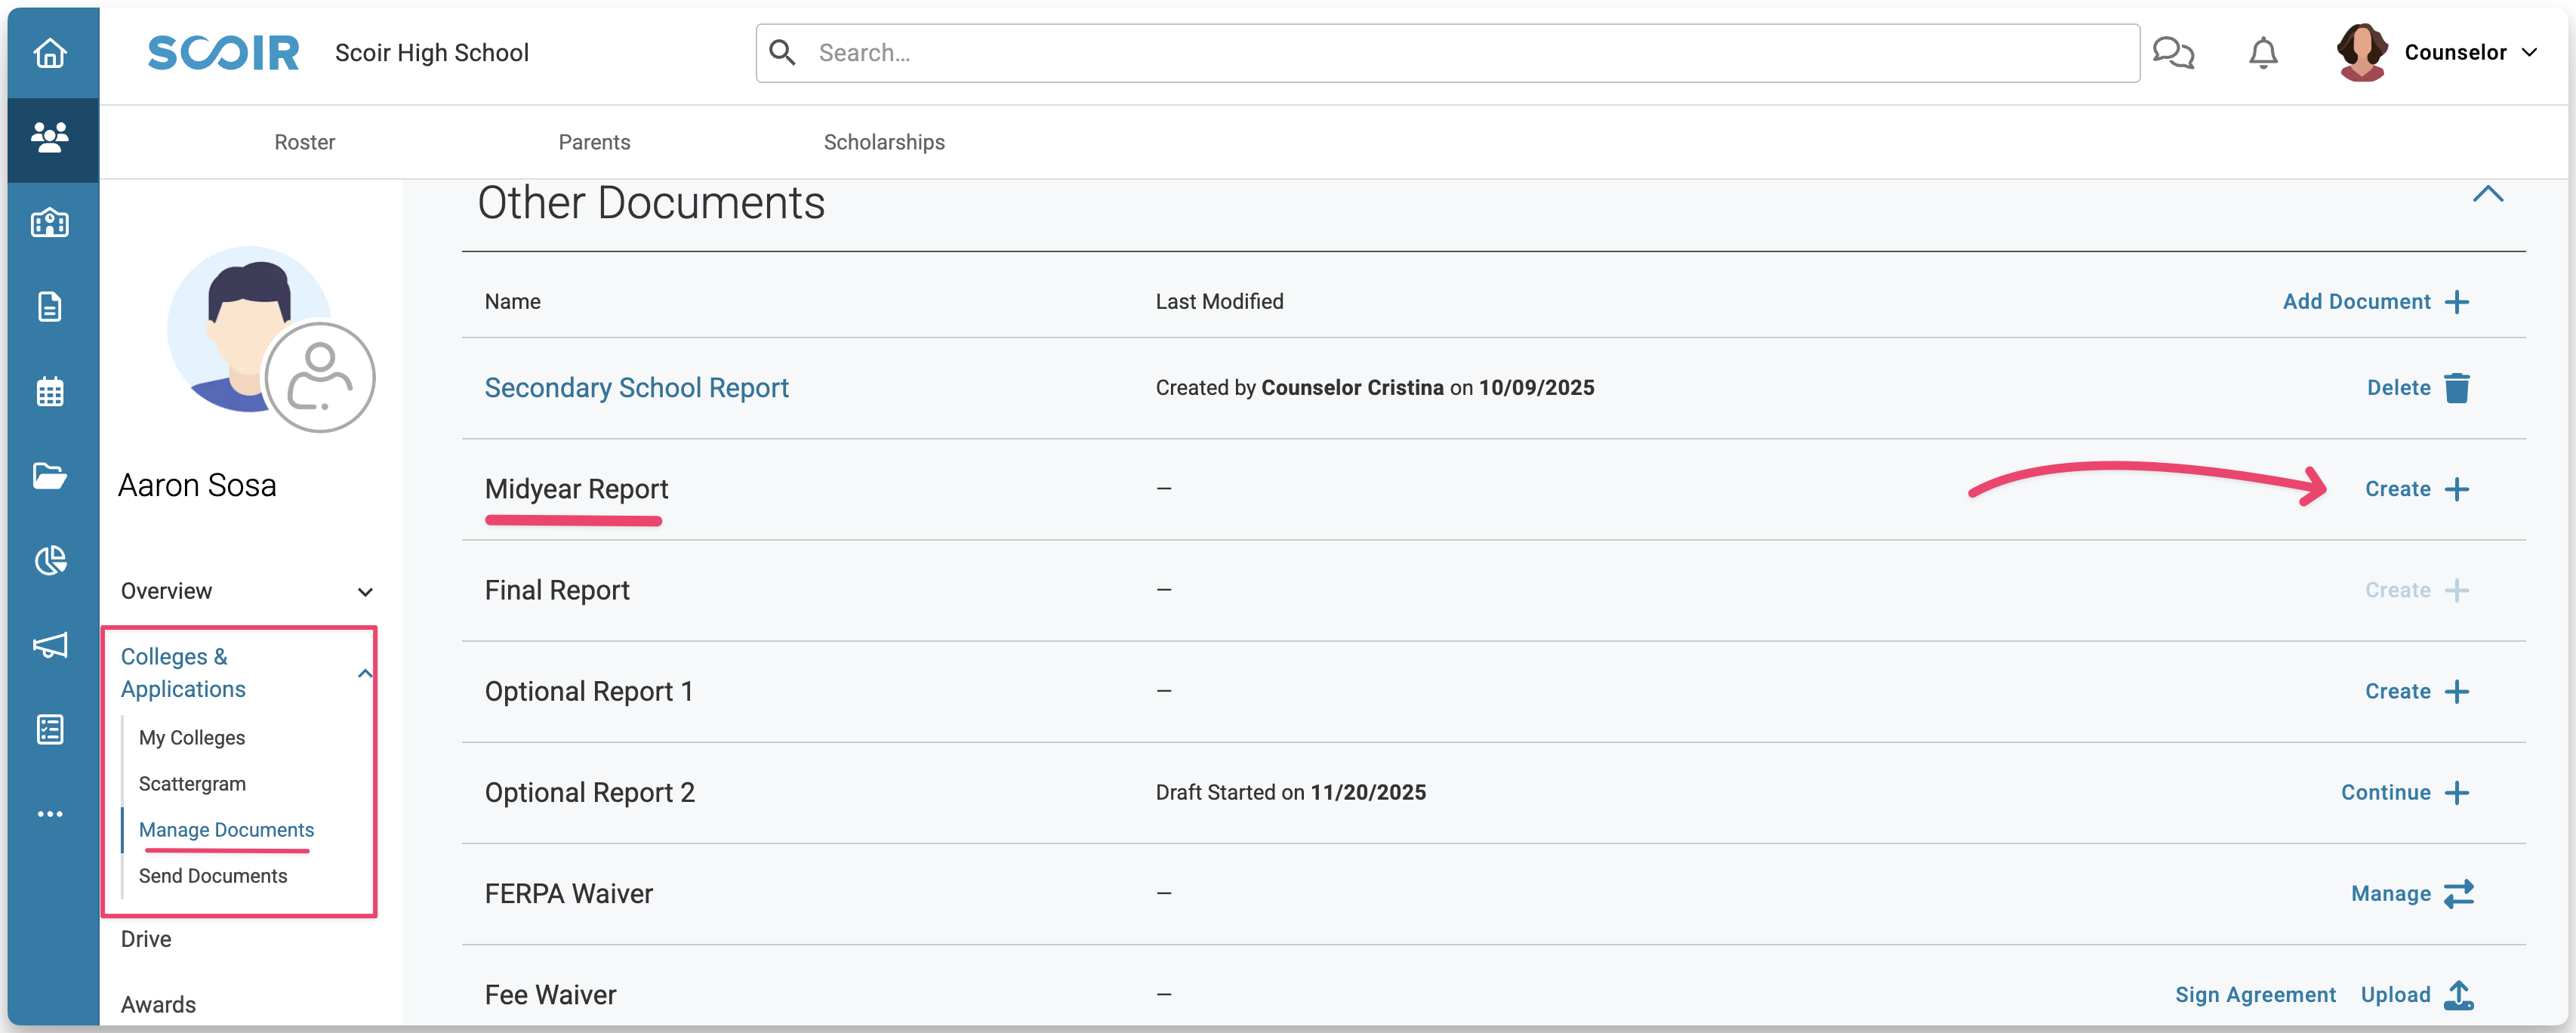
Task: Click the home icon in sidebar
Action: click(x=50, y=52)
